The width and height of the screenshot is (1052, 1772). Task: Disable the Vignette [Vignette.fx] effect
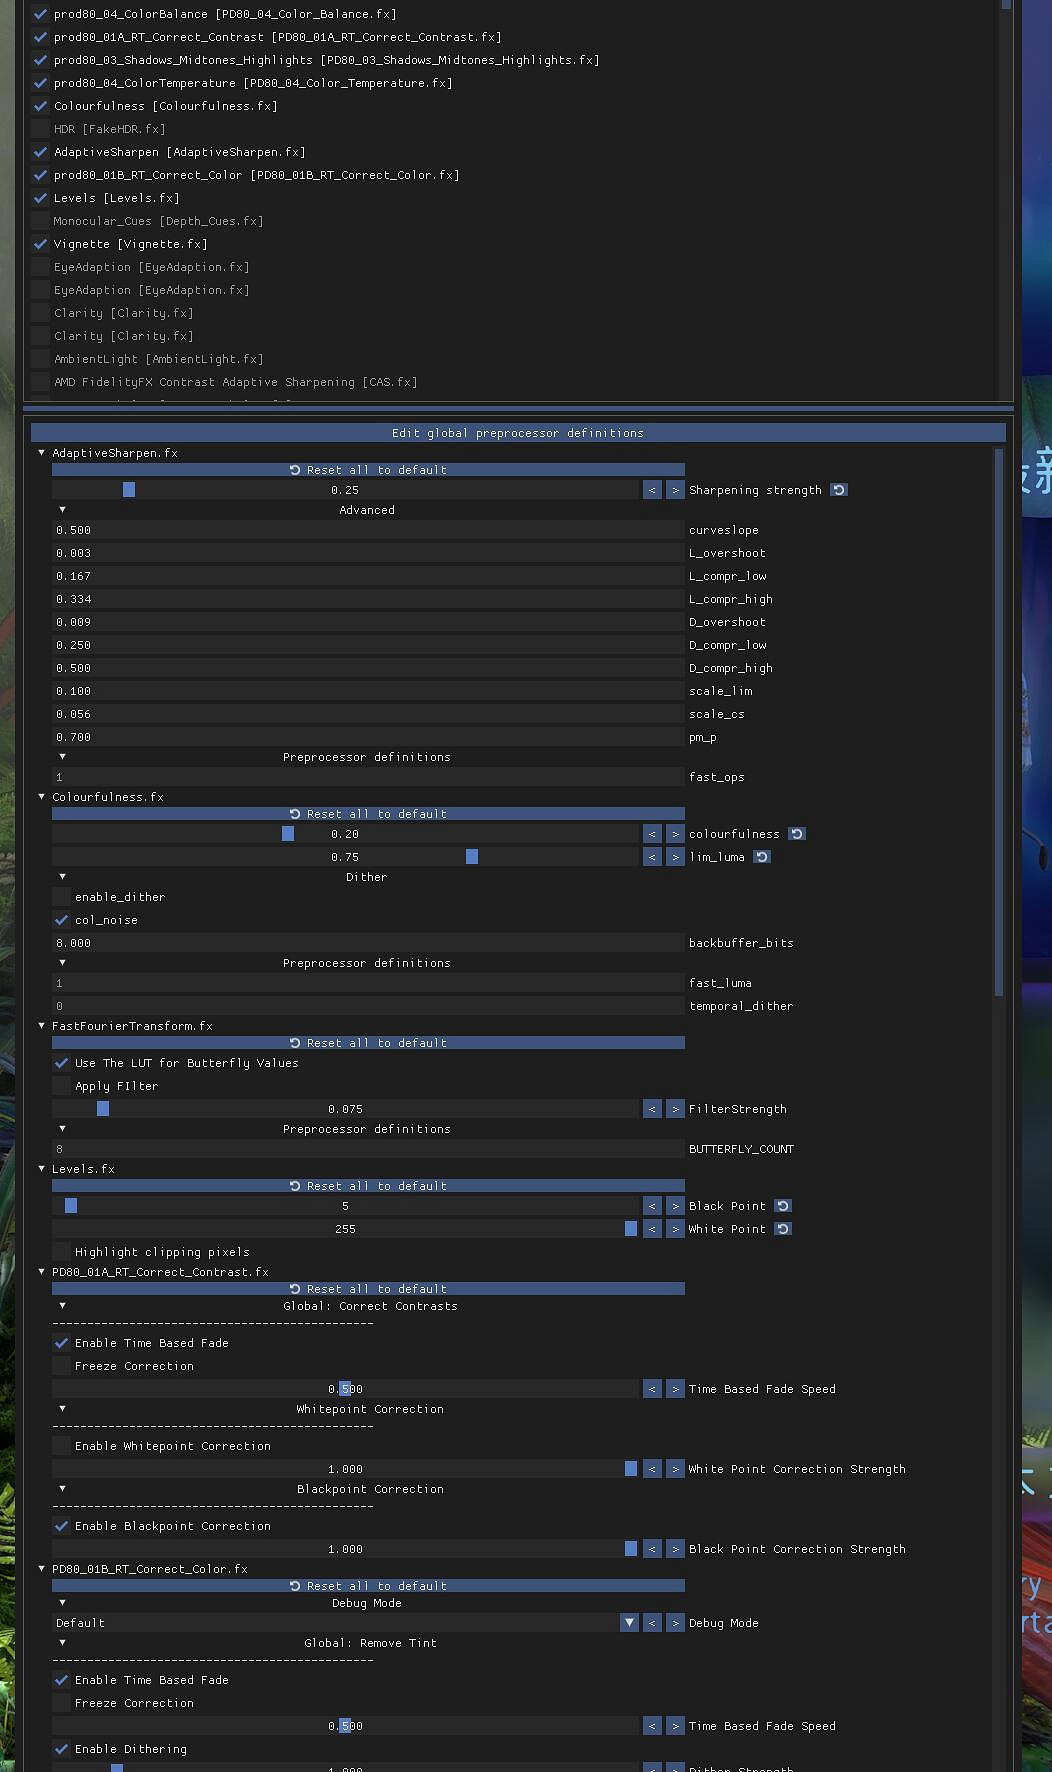41,244
